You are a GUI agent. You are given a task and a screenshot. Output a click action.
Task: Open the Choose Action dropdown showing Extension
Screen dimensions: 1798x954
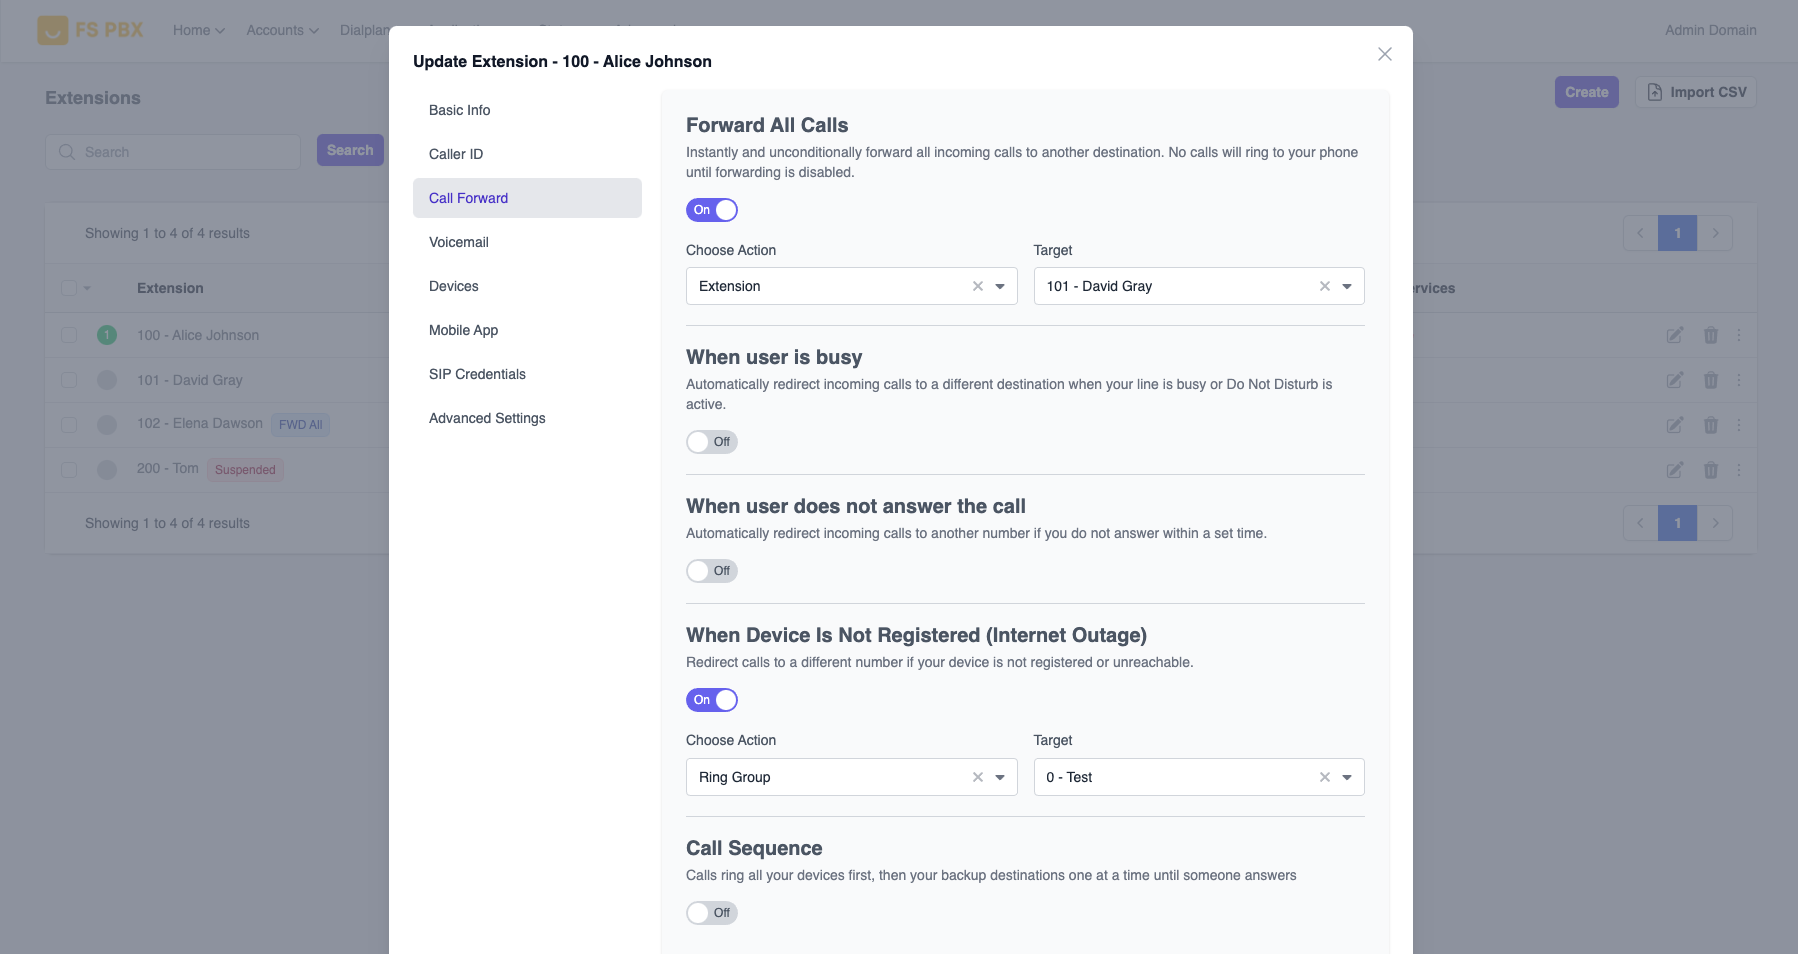coord(998,286)
